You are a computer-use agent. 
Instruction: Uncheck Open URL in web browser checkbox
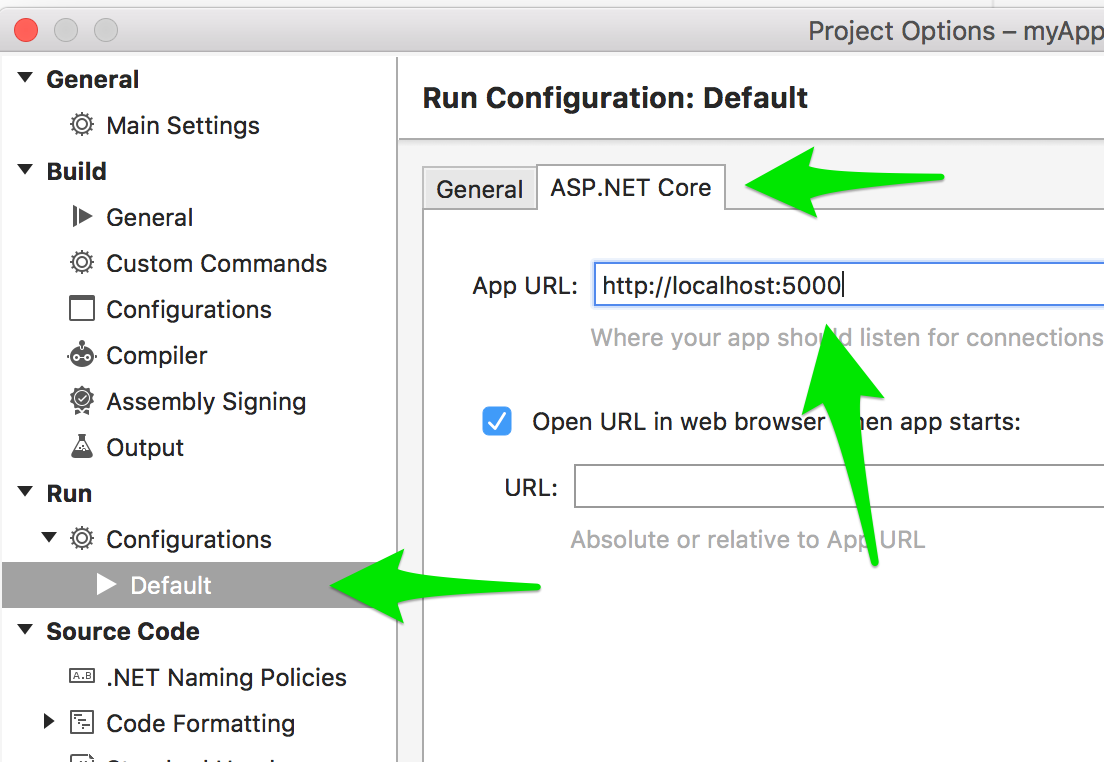point(497,422)
